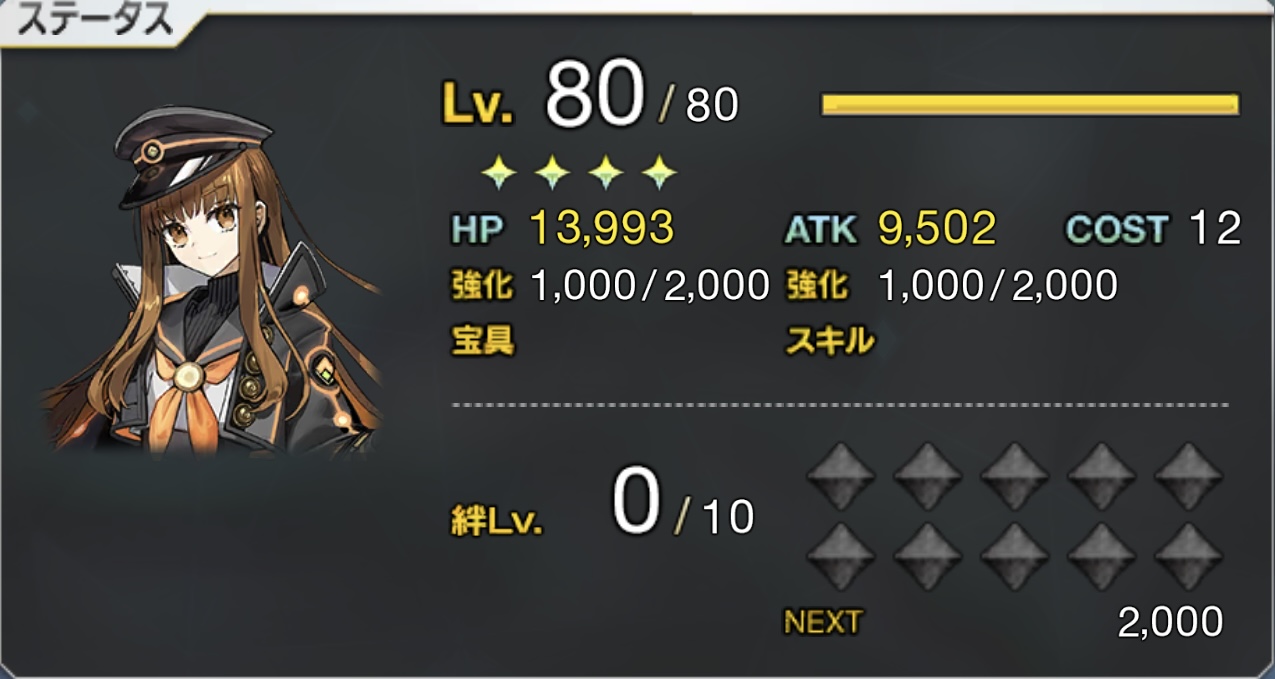
Task: Click the 宝具 label
Action: click(x=482, y=342)
